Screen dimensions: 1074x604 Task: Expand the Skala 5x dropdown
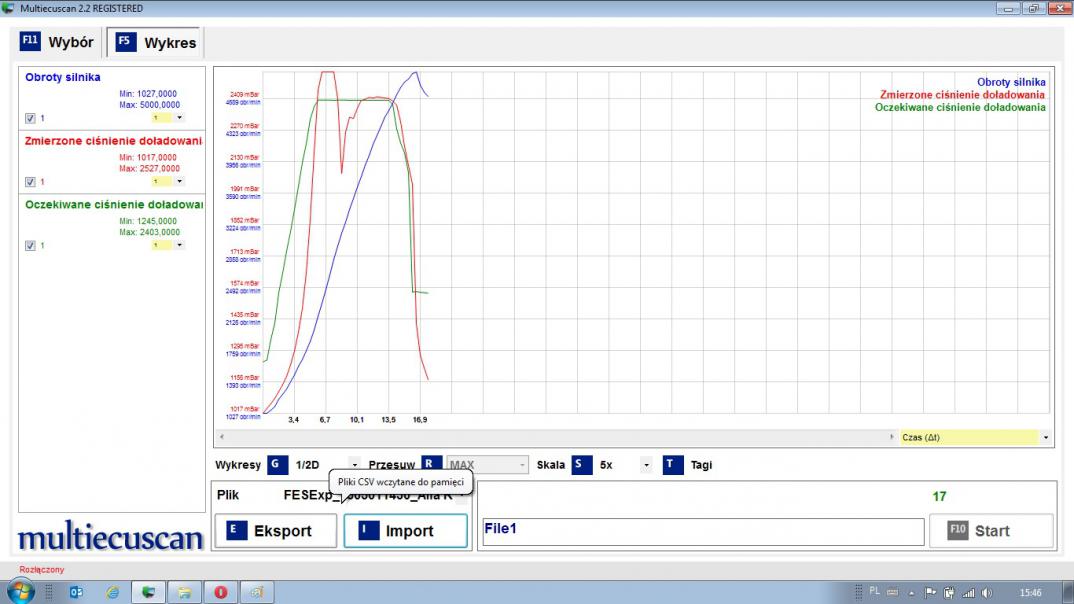coord(645,465)
